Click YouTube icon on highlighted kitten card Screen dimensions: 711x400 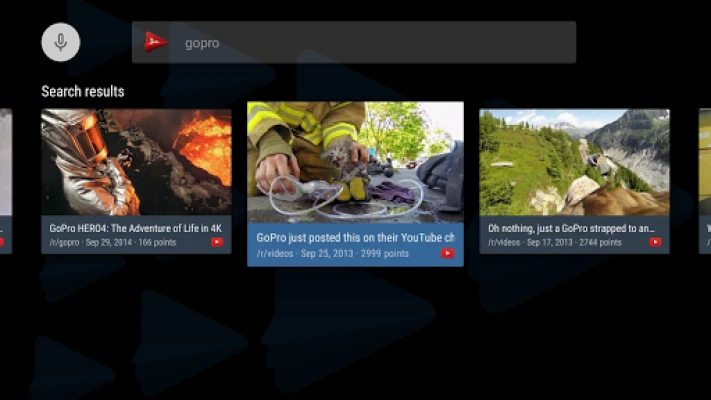[x=448, y=254]
